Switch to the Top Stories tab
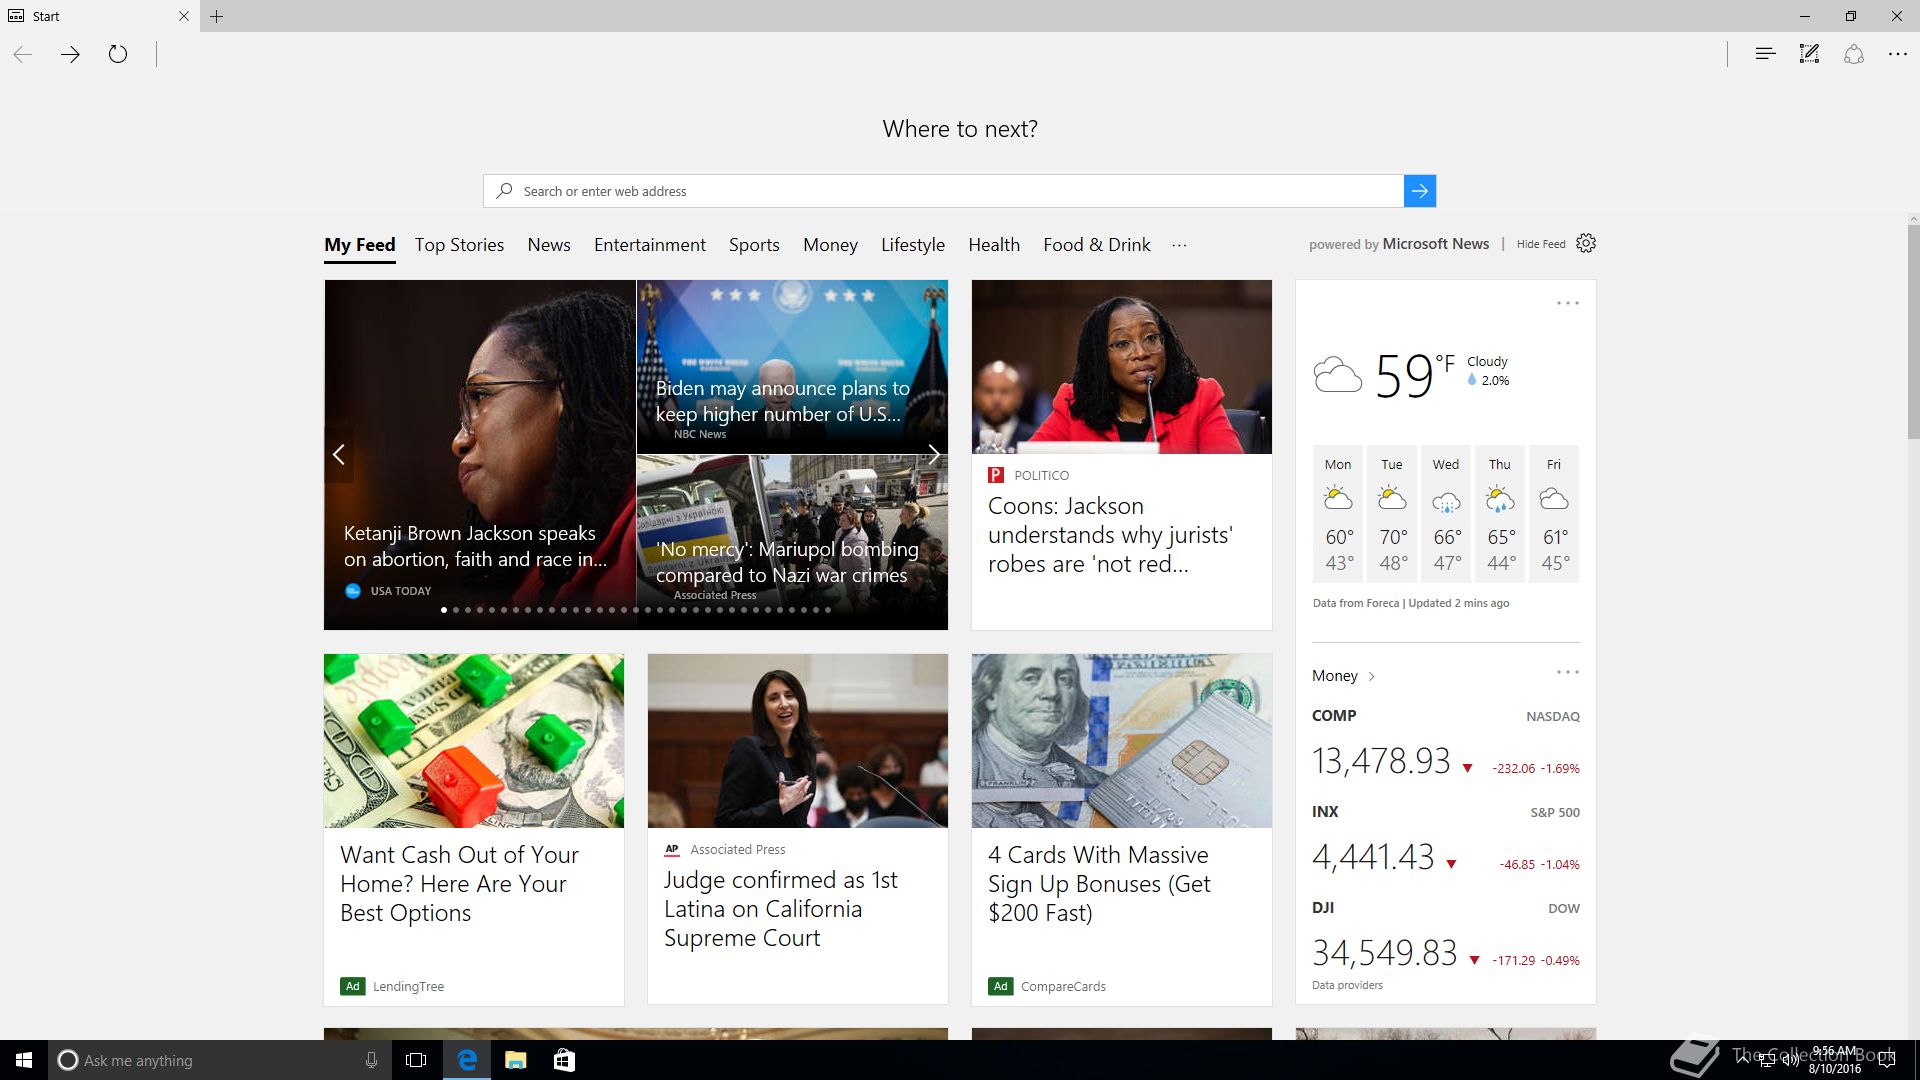 pos(459,245)
